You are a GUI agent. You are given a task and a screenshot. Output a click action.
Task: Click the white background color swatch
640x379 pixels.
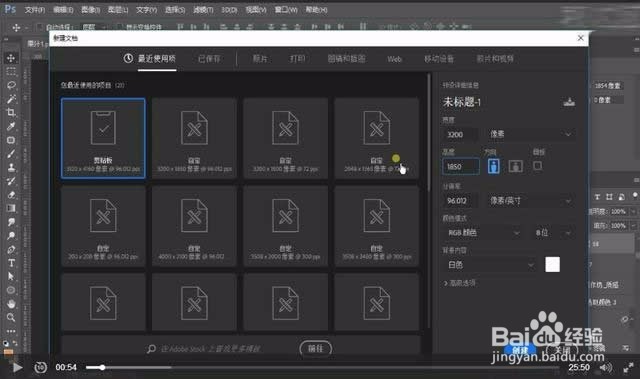pos(552,264)
